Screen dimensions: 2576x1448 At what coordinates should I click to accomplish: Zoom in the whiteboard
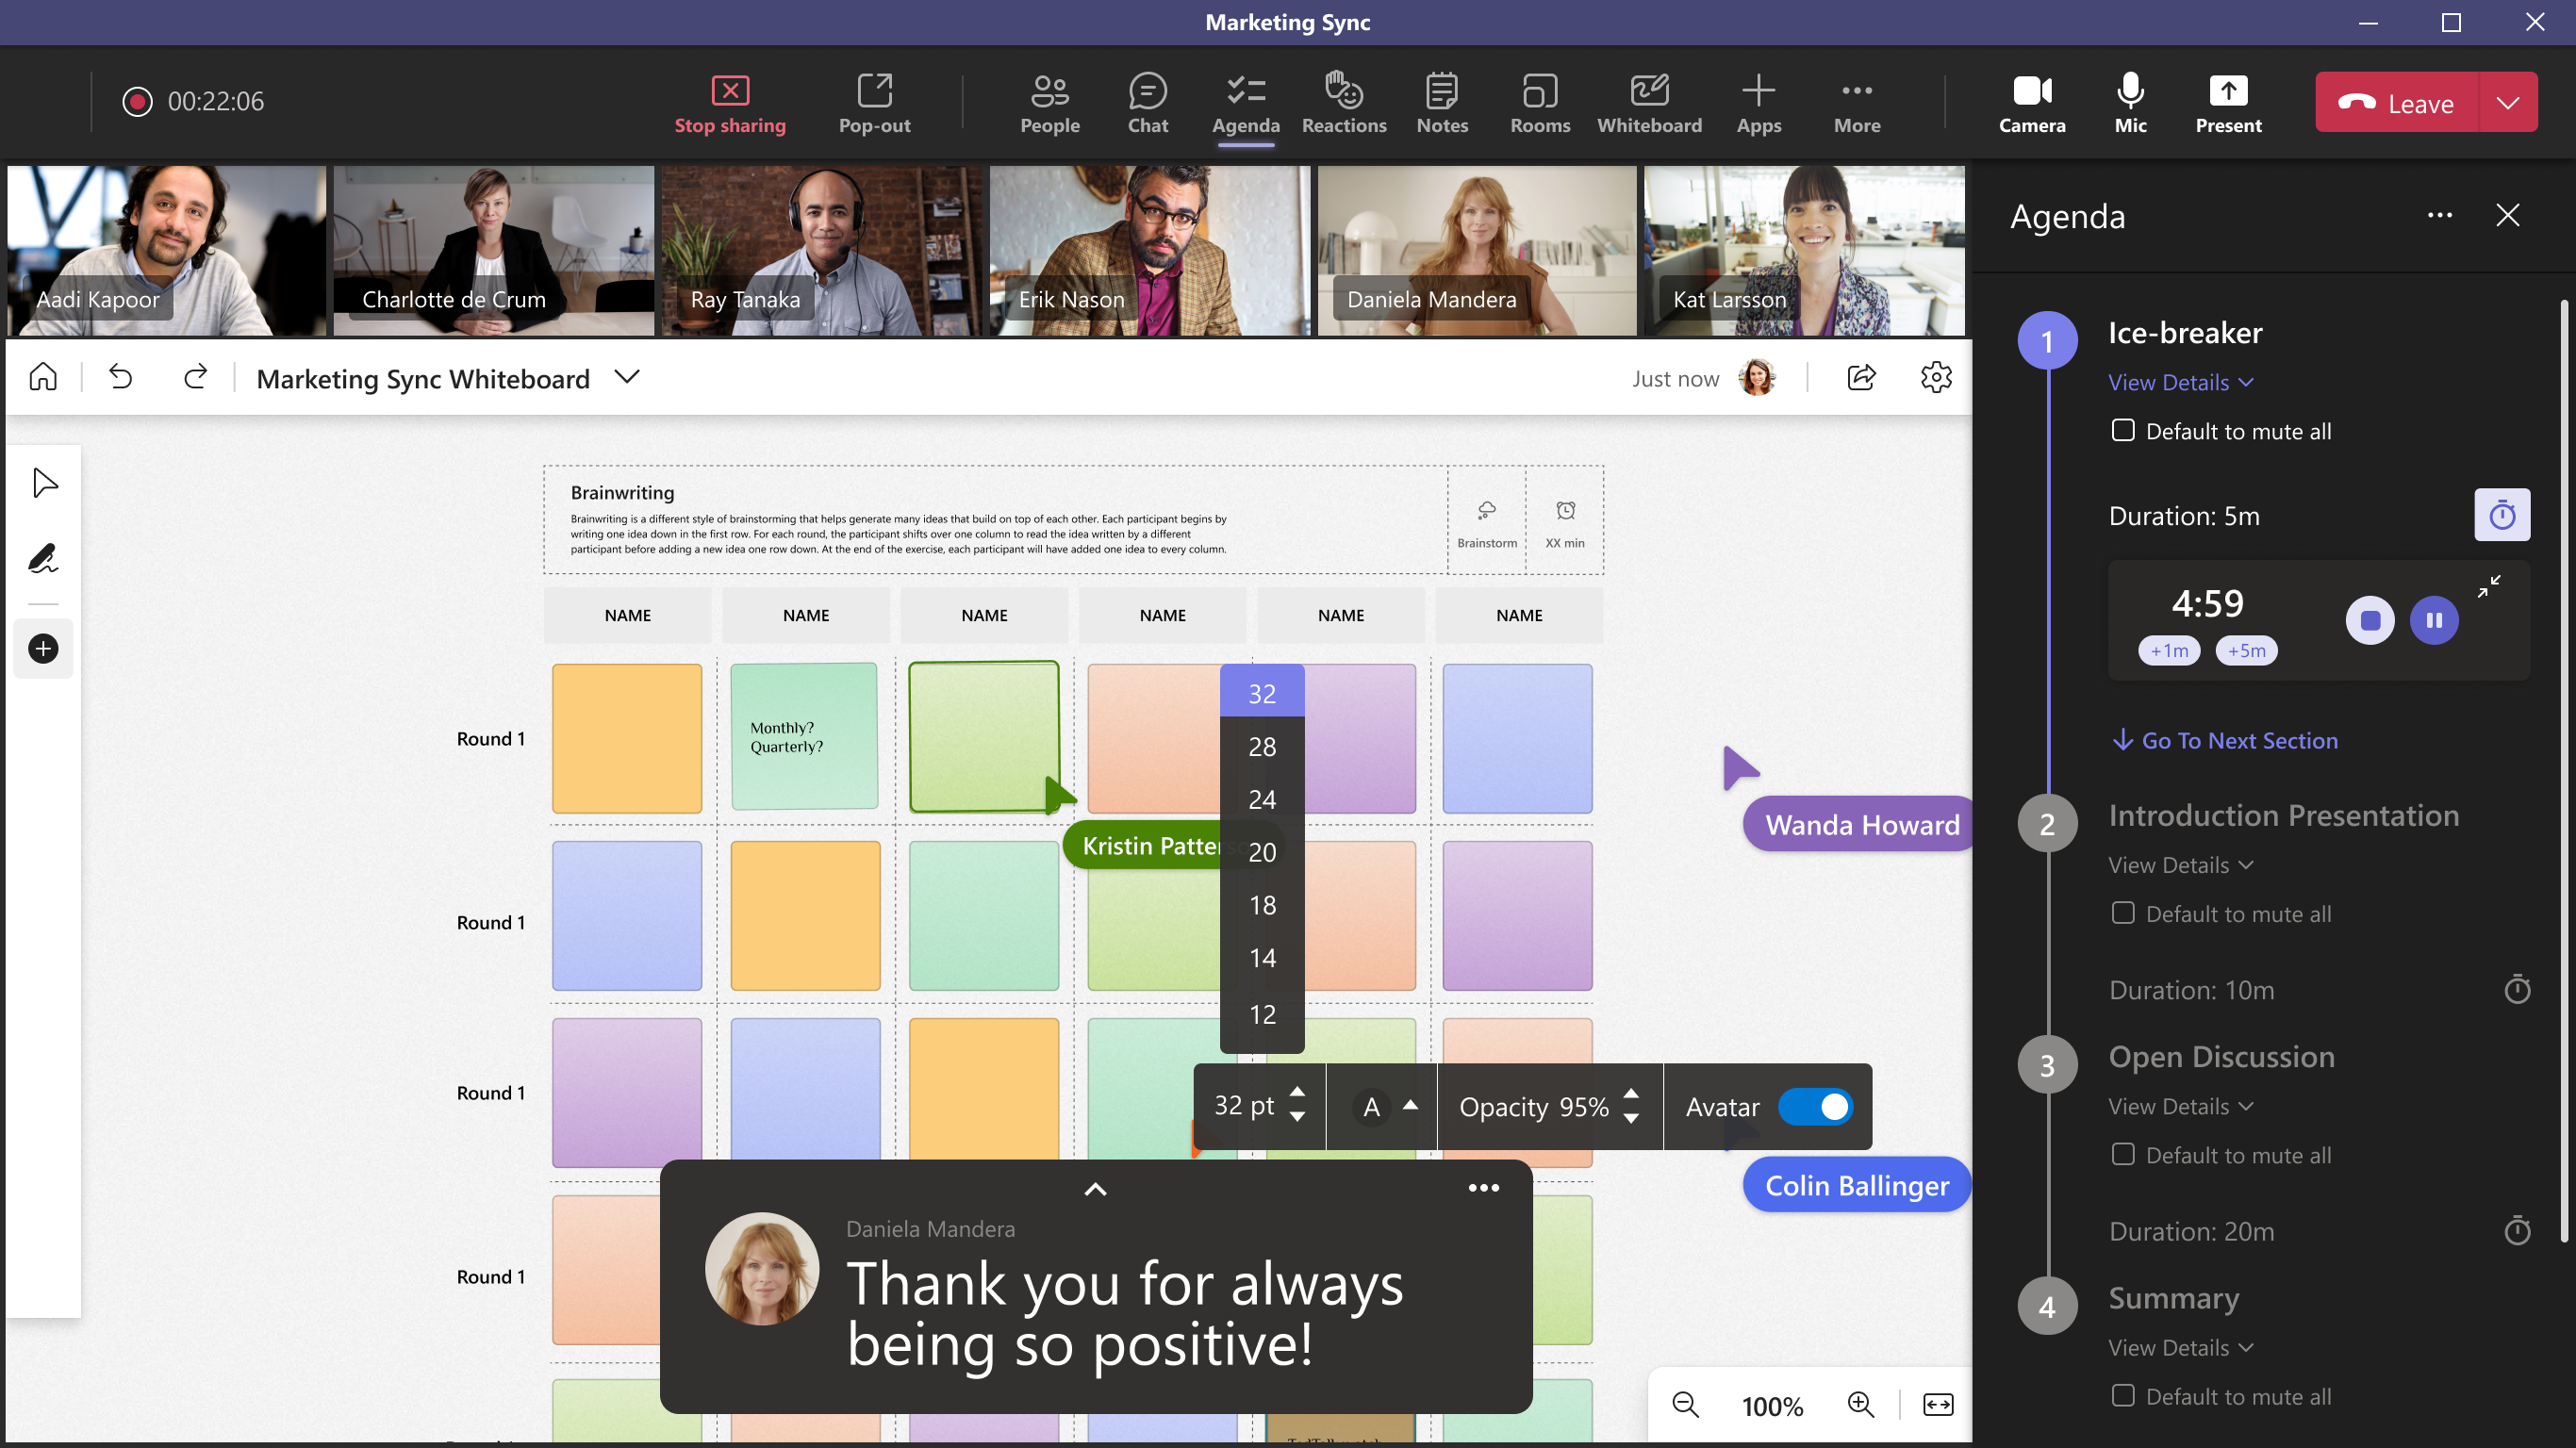tap(1860, 1404)
